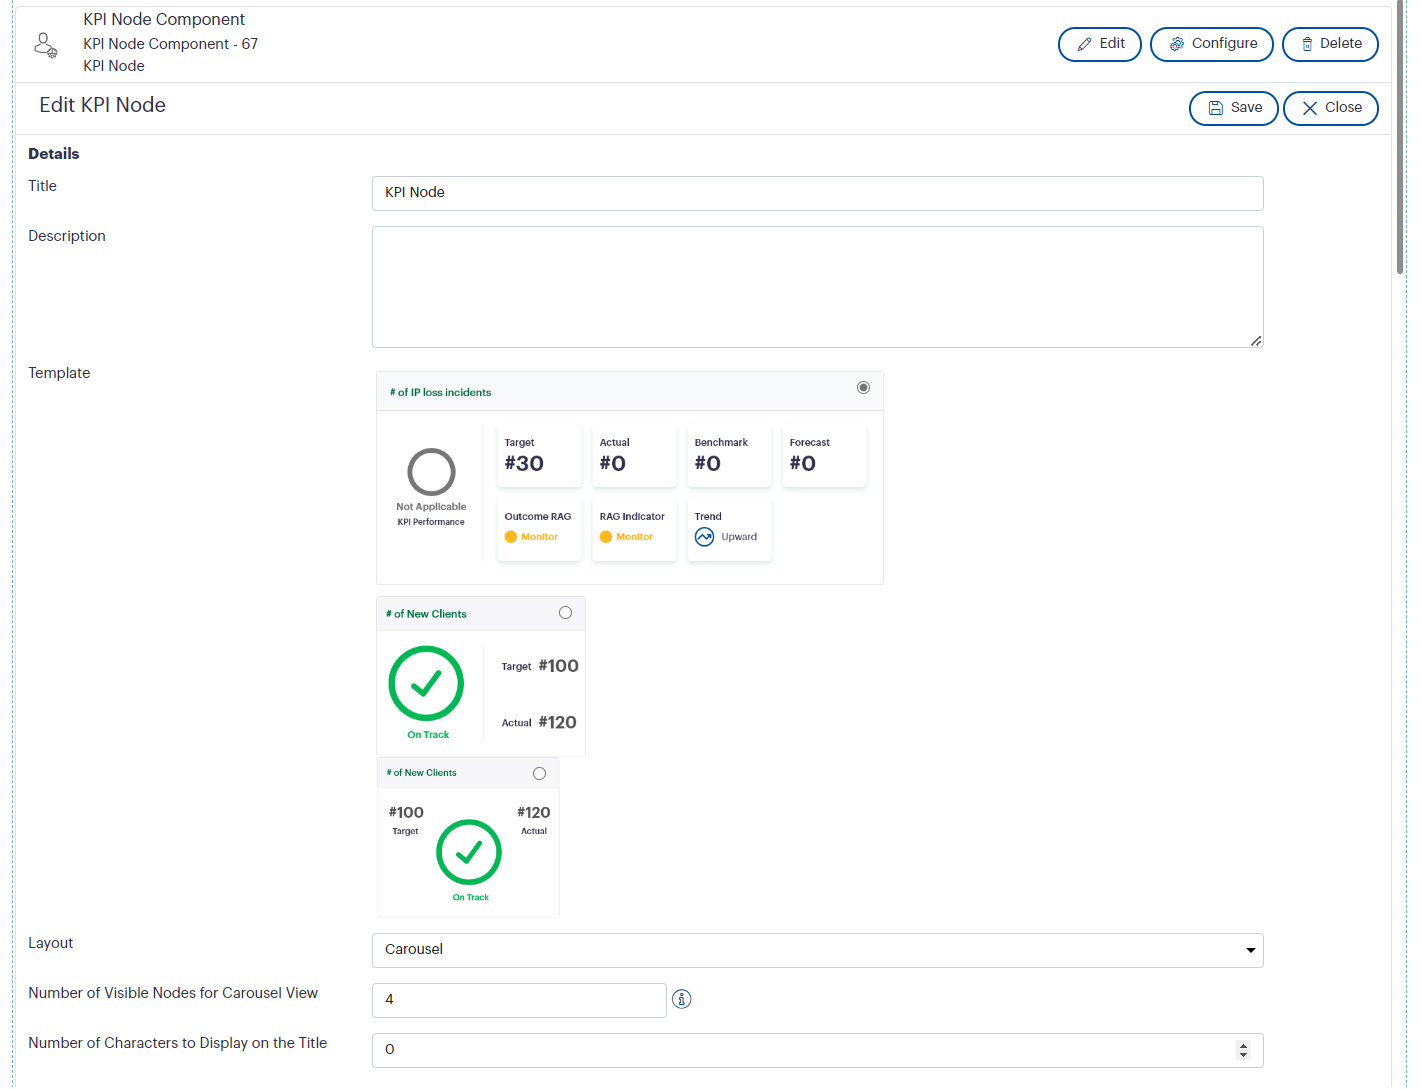Click the Title input field
The image size is (1422, 1089).
[x=817, y=193]
